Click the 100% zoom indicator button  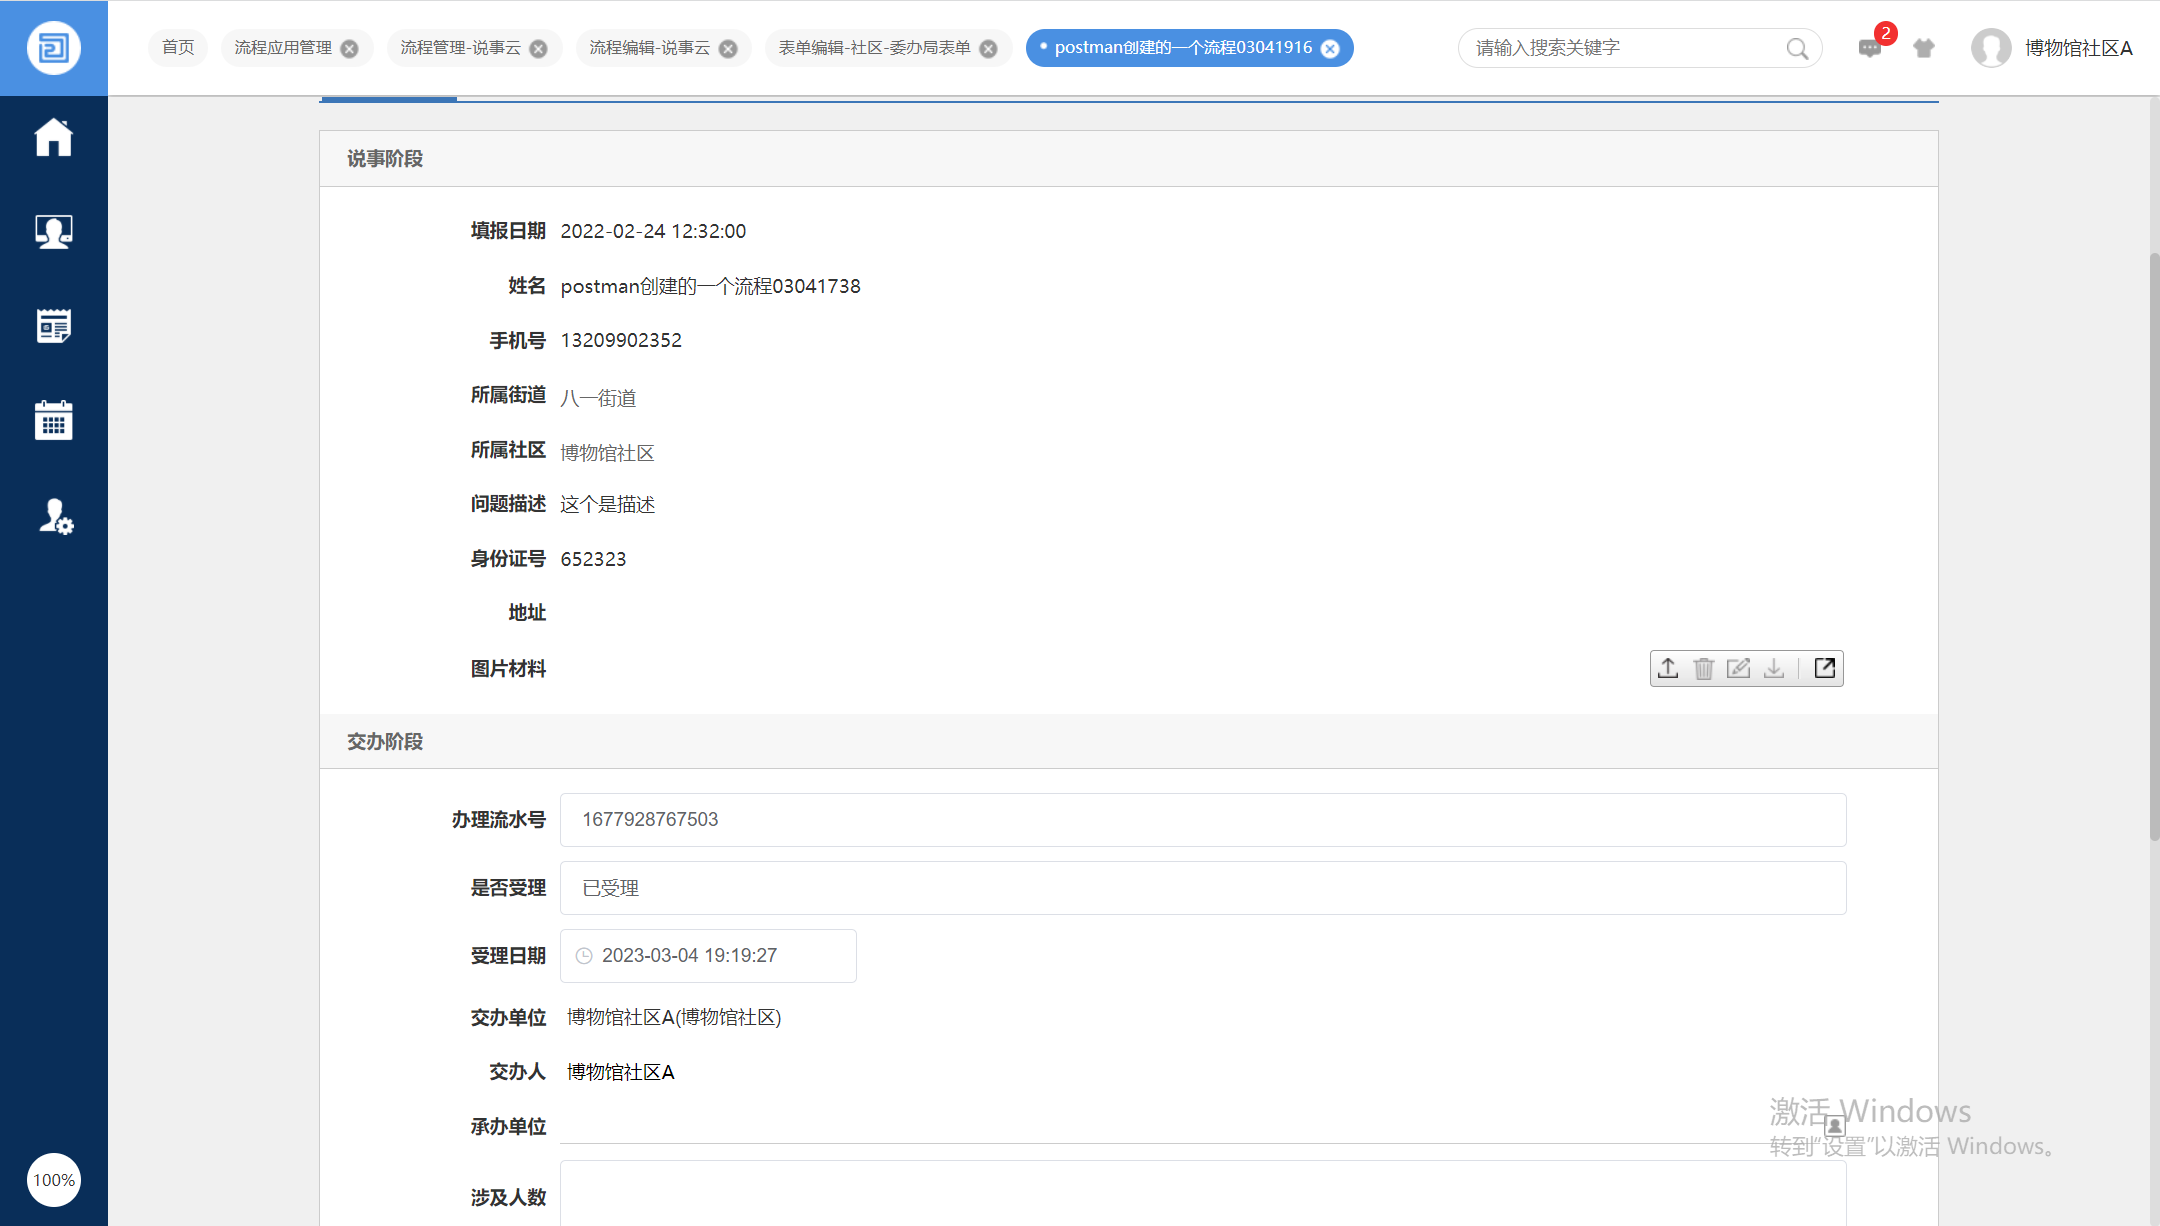pyautogui.click(x=54, y=1180)
